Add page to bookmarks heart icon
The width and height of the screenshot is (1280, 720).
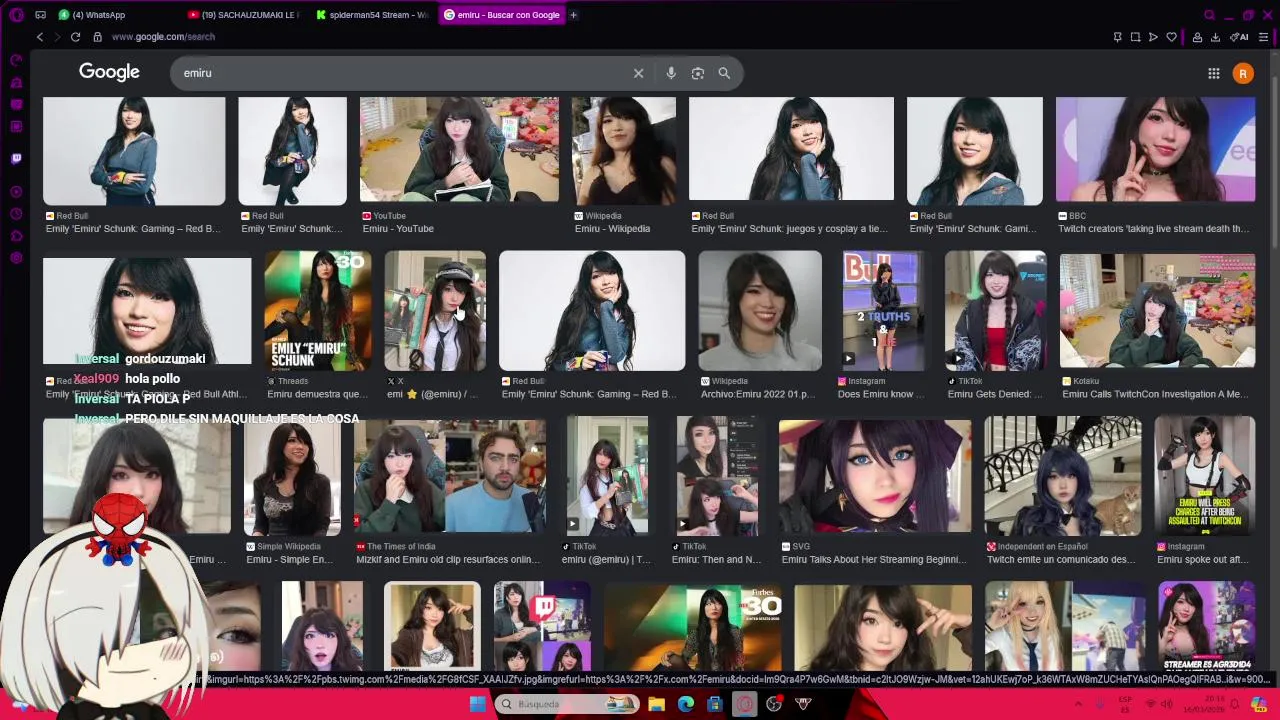(x=1171, y=37)
